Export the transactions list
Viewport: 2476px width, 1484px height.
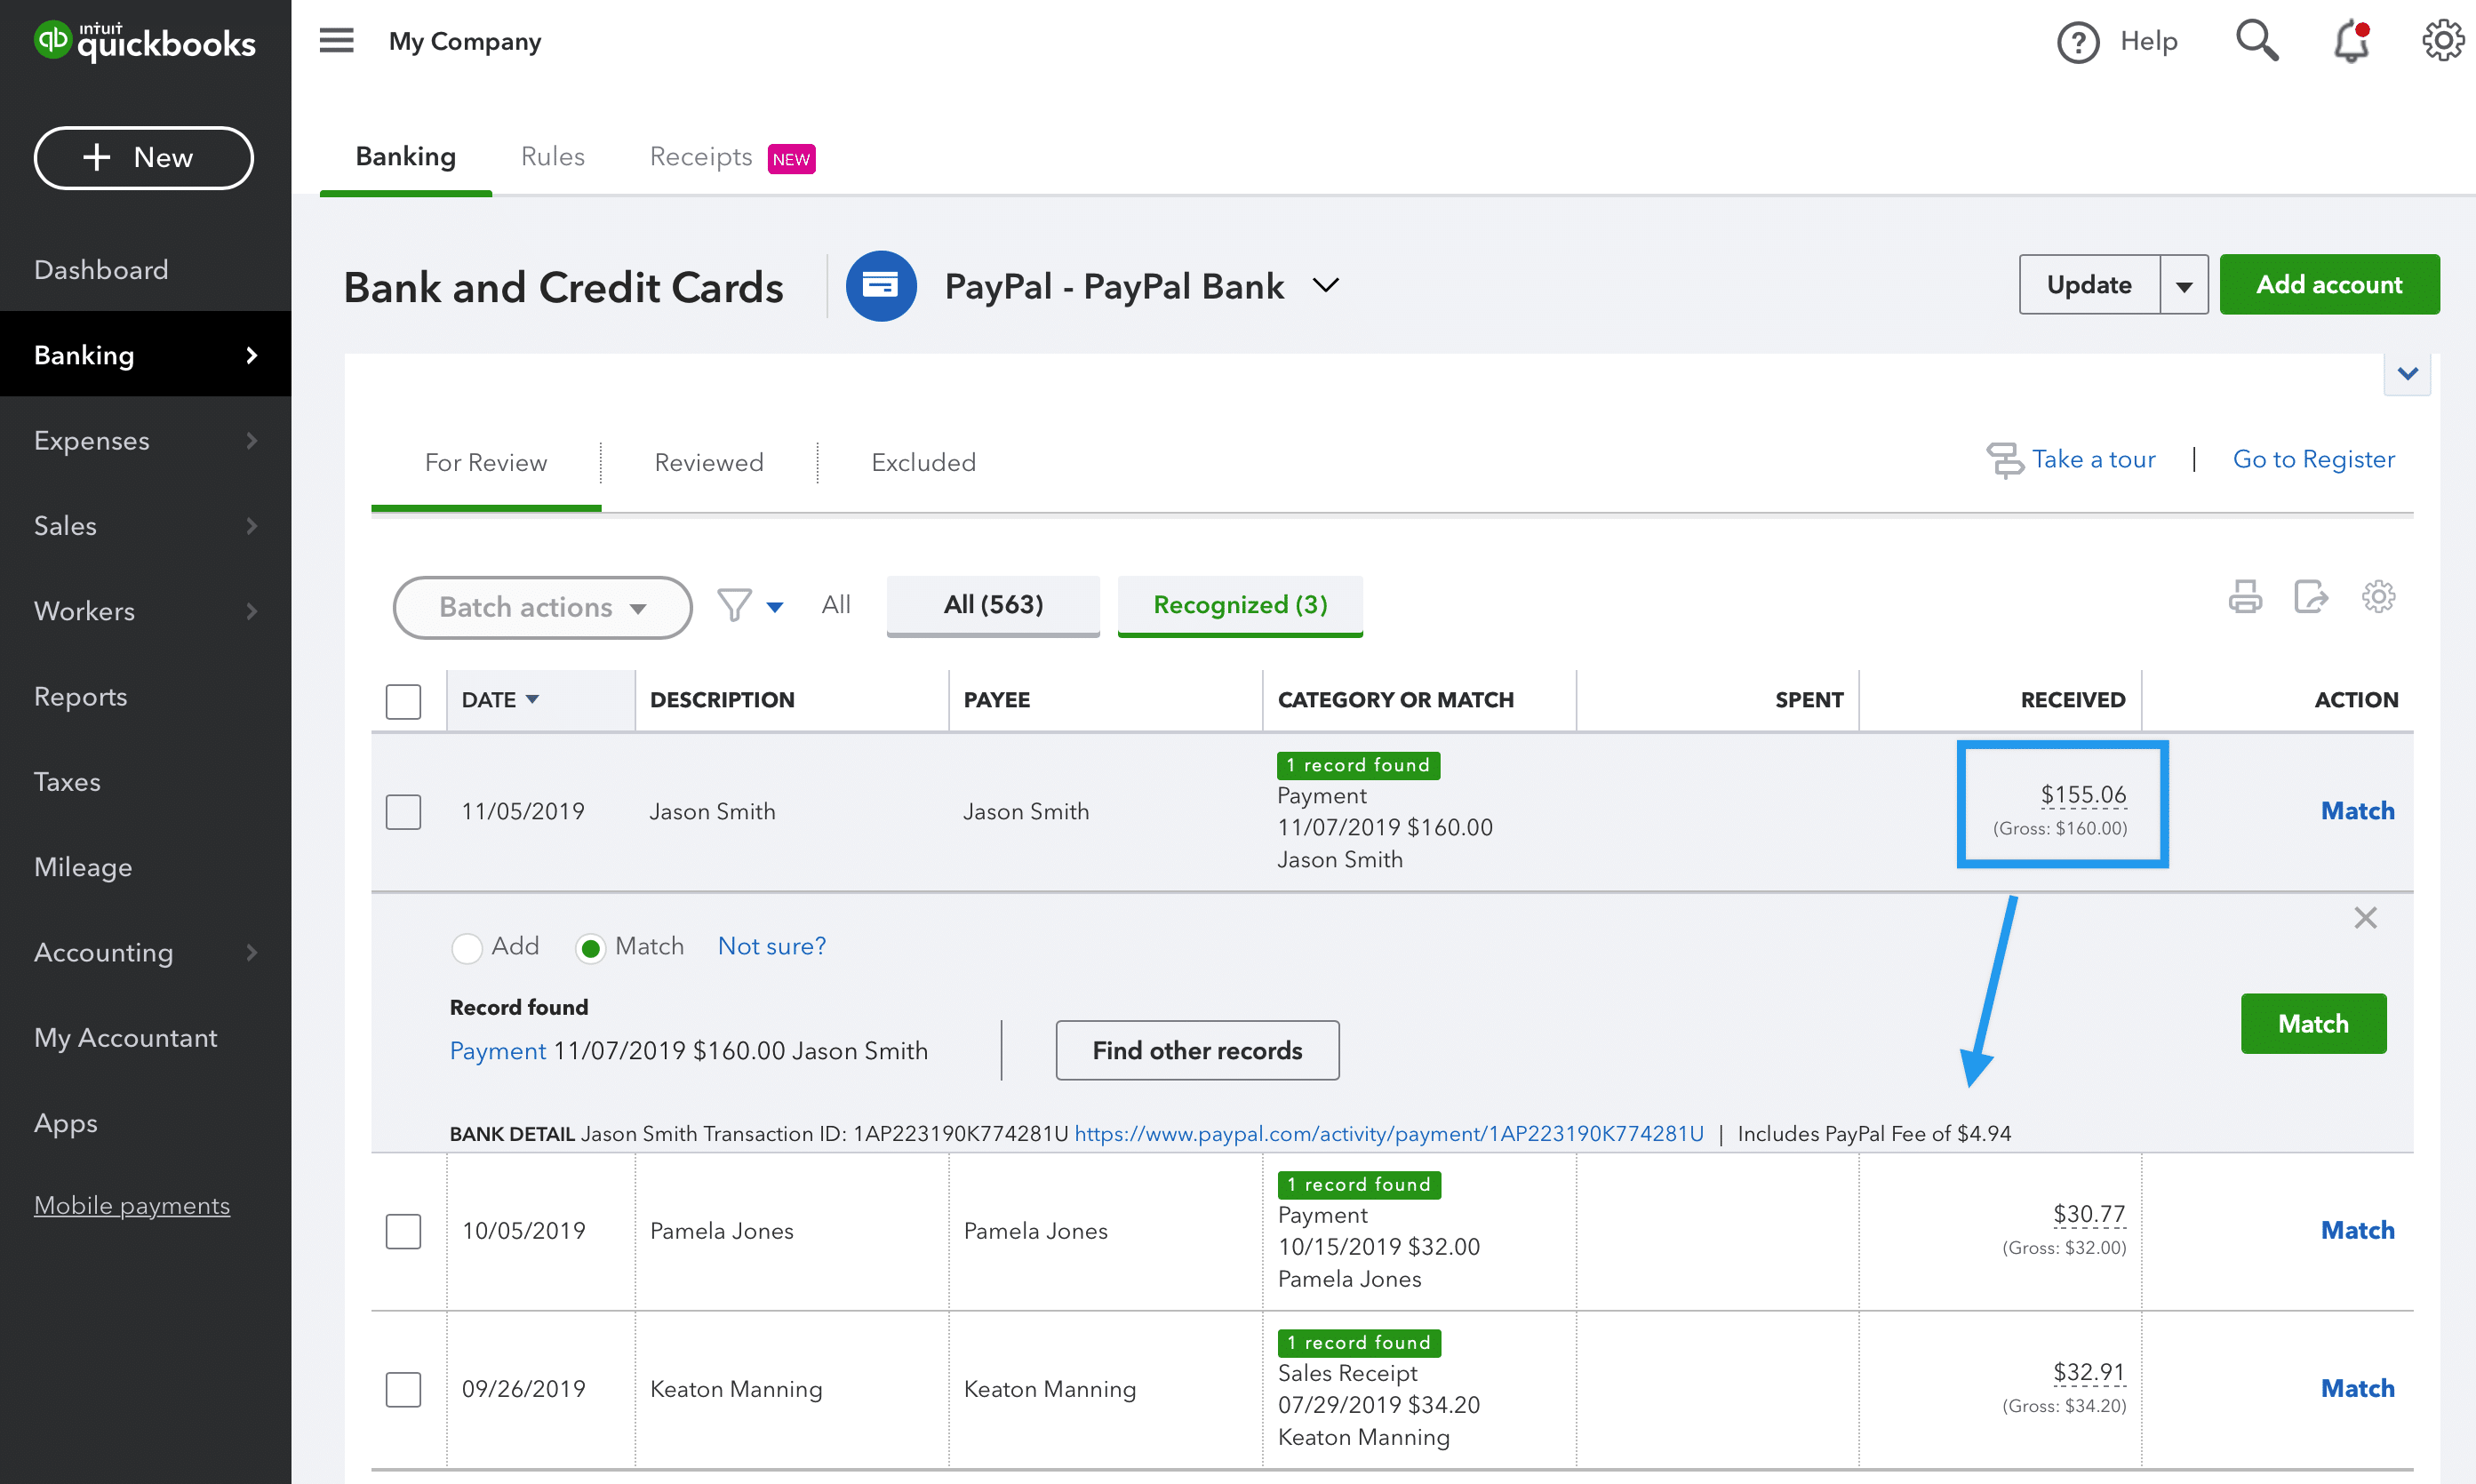tap(2312, 596)
